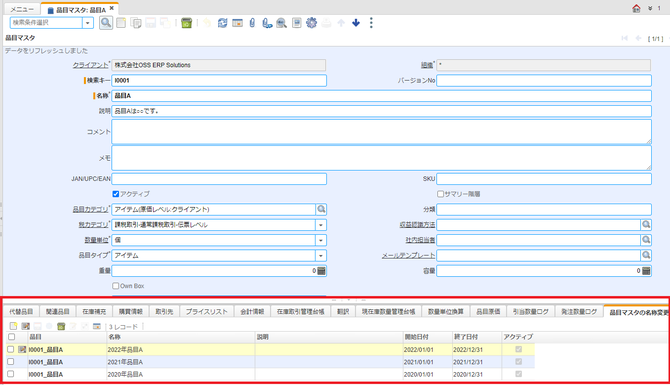
Task: Click the 名称 input field
Action: point(382,96)
